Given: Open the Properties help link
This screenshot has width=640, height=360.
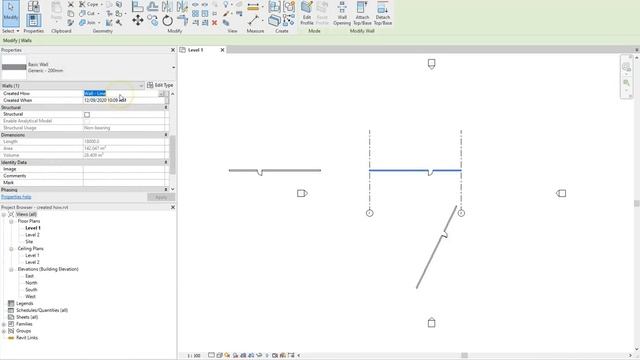Looking at the screenshot, I should click(16, 197).
